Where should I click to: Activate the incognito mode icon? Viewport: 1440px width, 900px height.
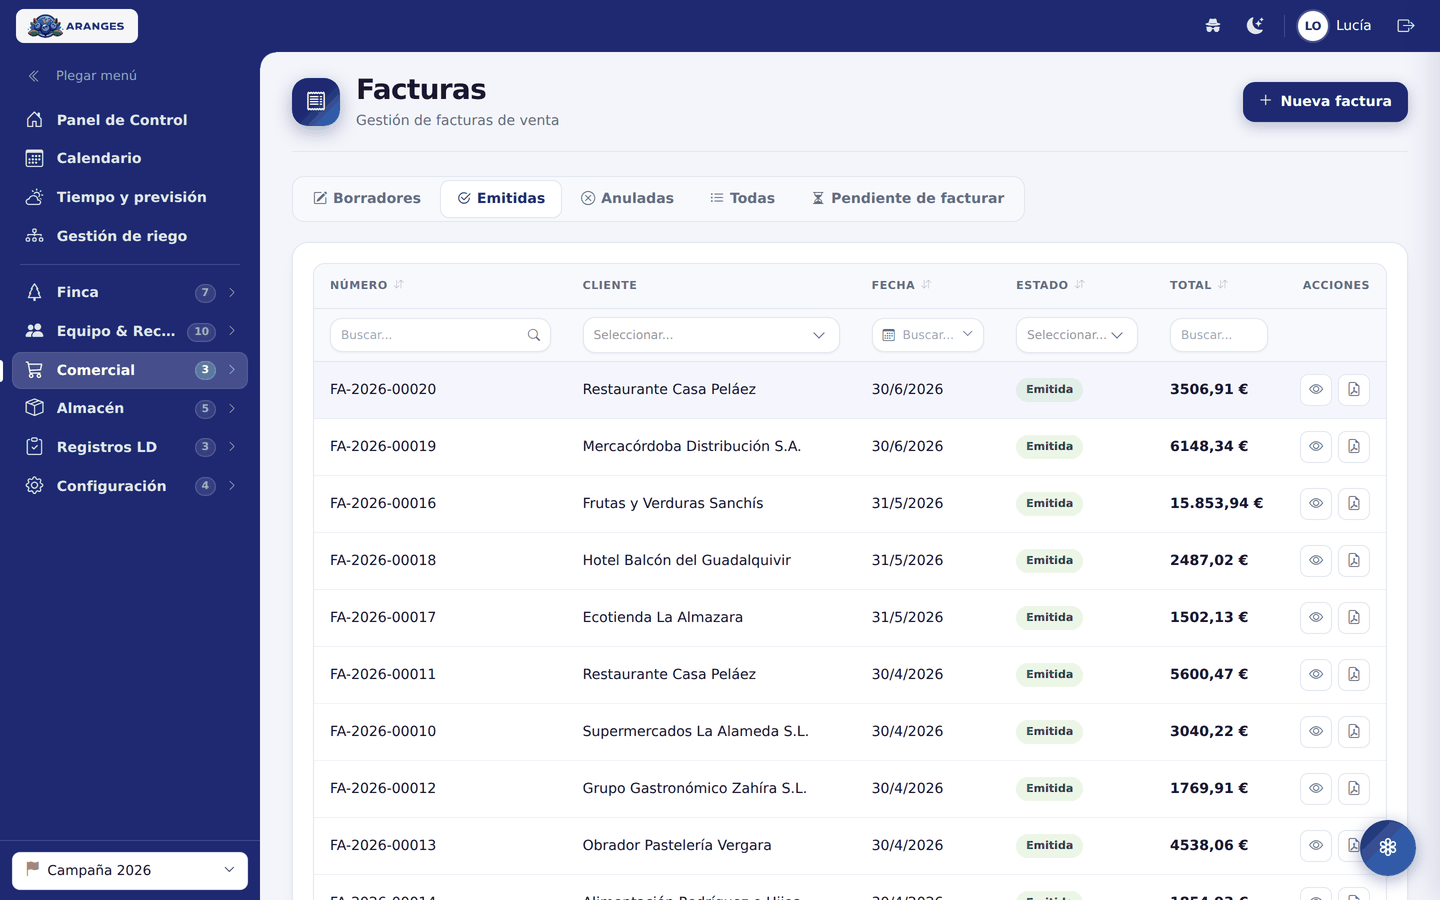tap(1213, 26)
